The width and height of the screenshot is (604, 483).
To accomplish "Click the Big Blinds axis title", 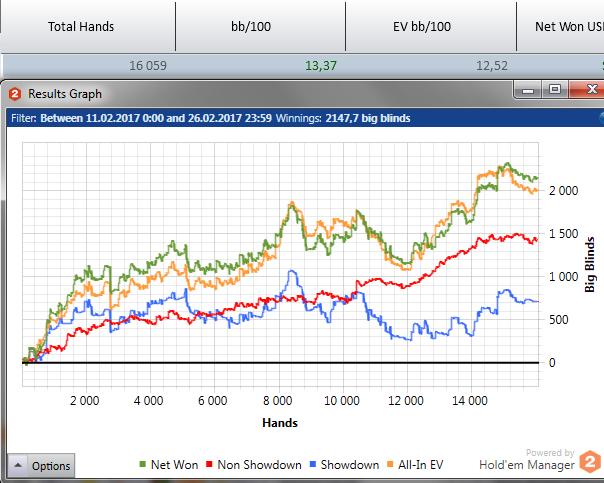I will point(590,265).
